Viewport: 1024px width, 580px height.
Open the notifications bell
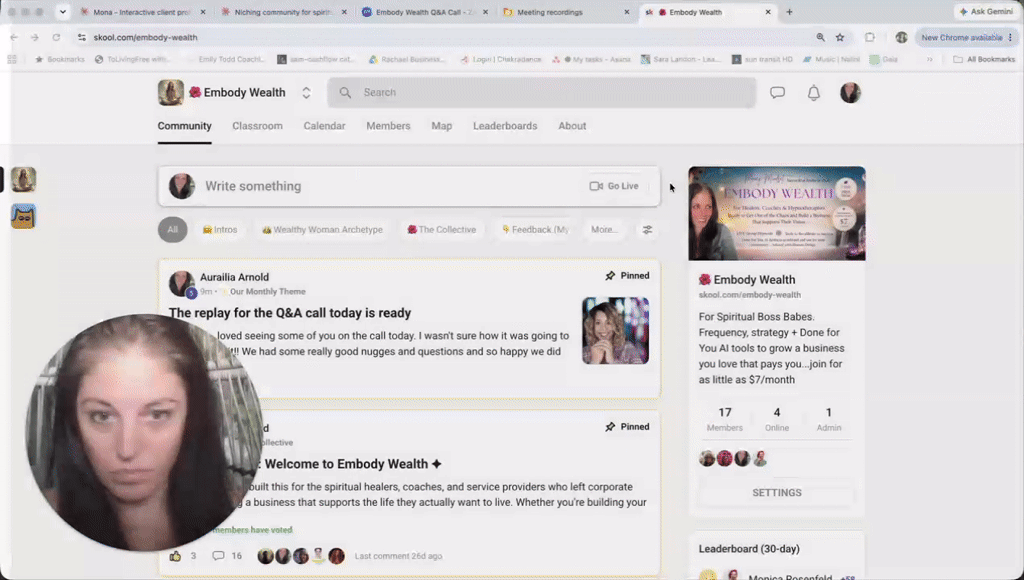[x=814, y=93]
